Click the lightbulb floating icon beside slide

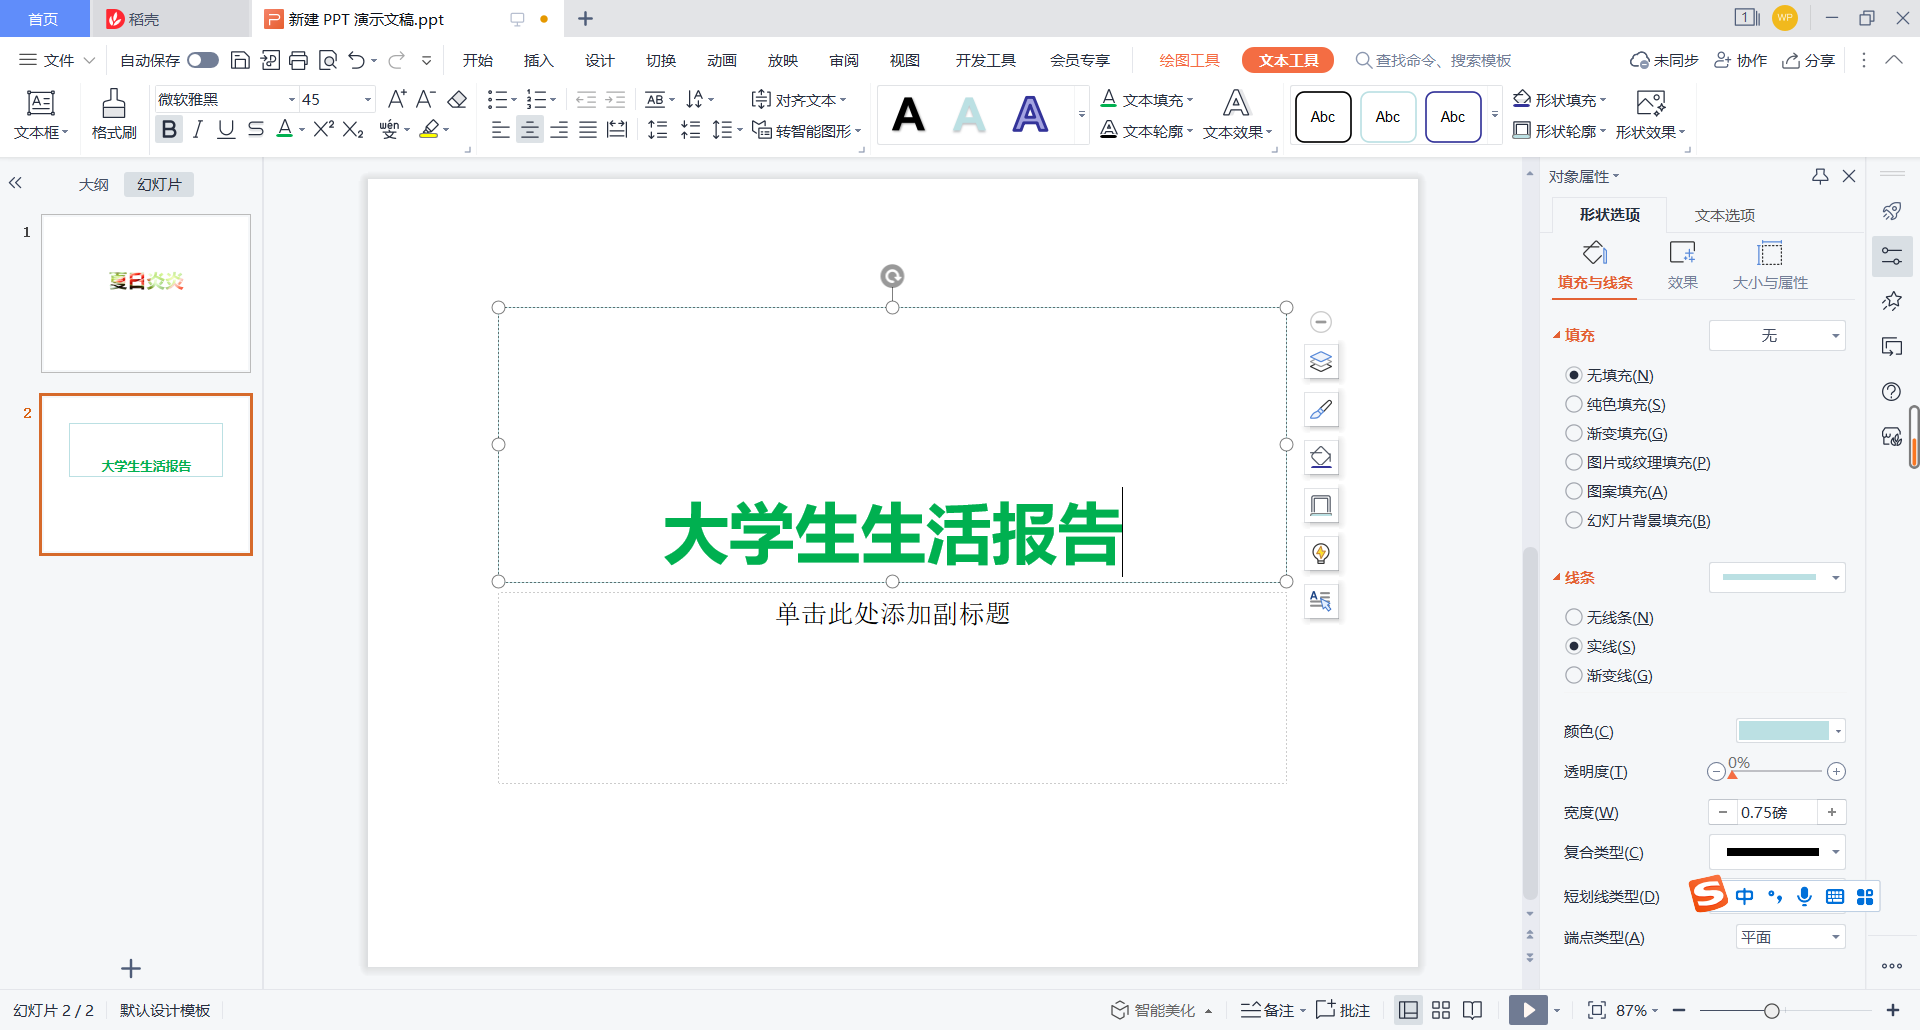pyautogui.click(x=1321, y=553)
